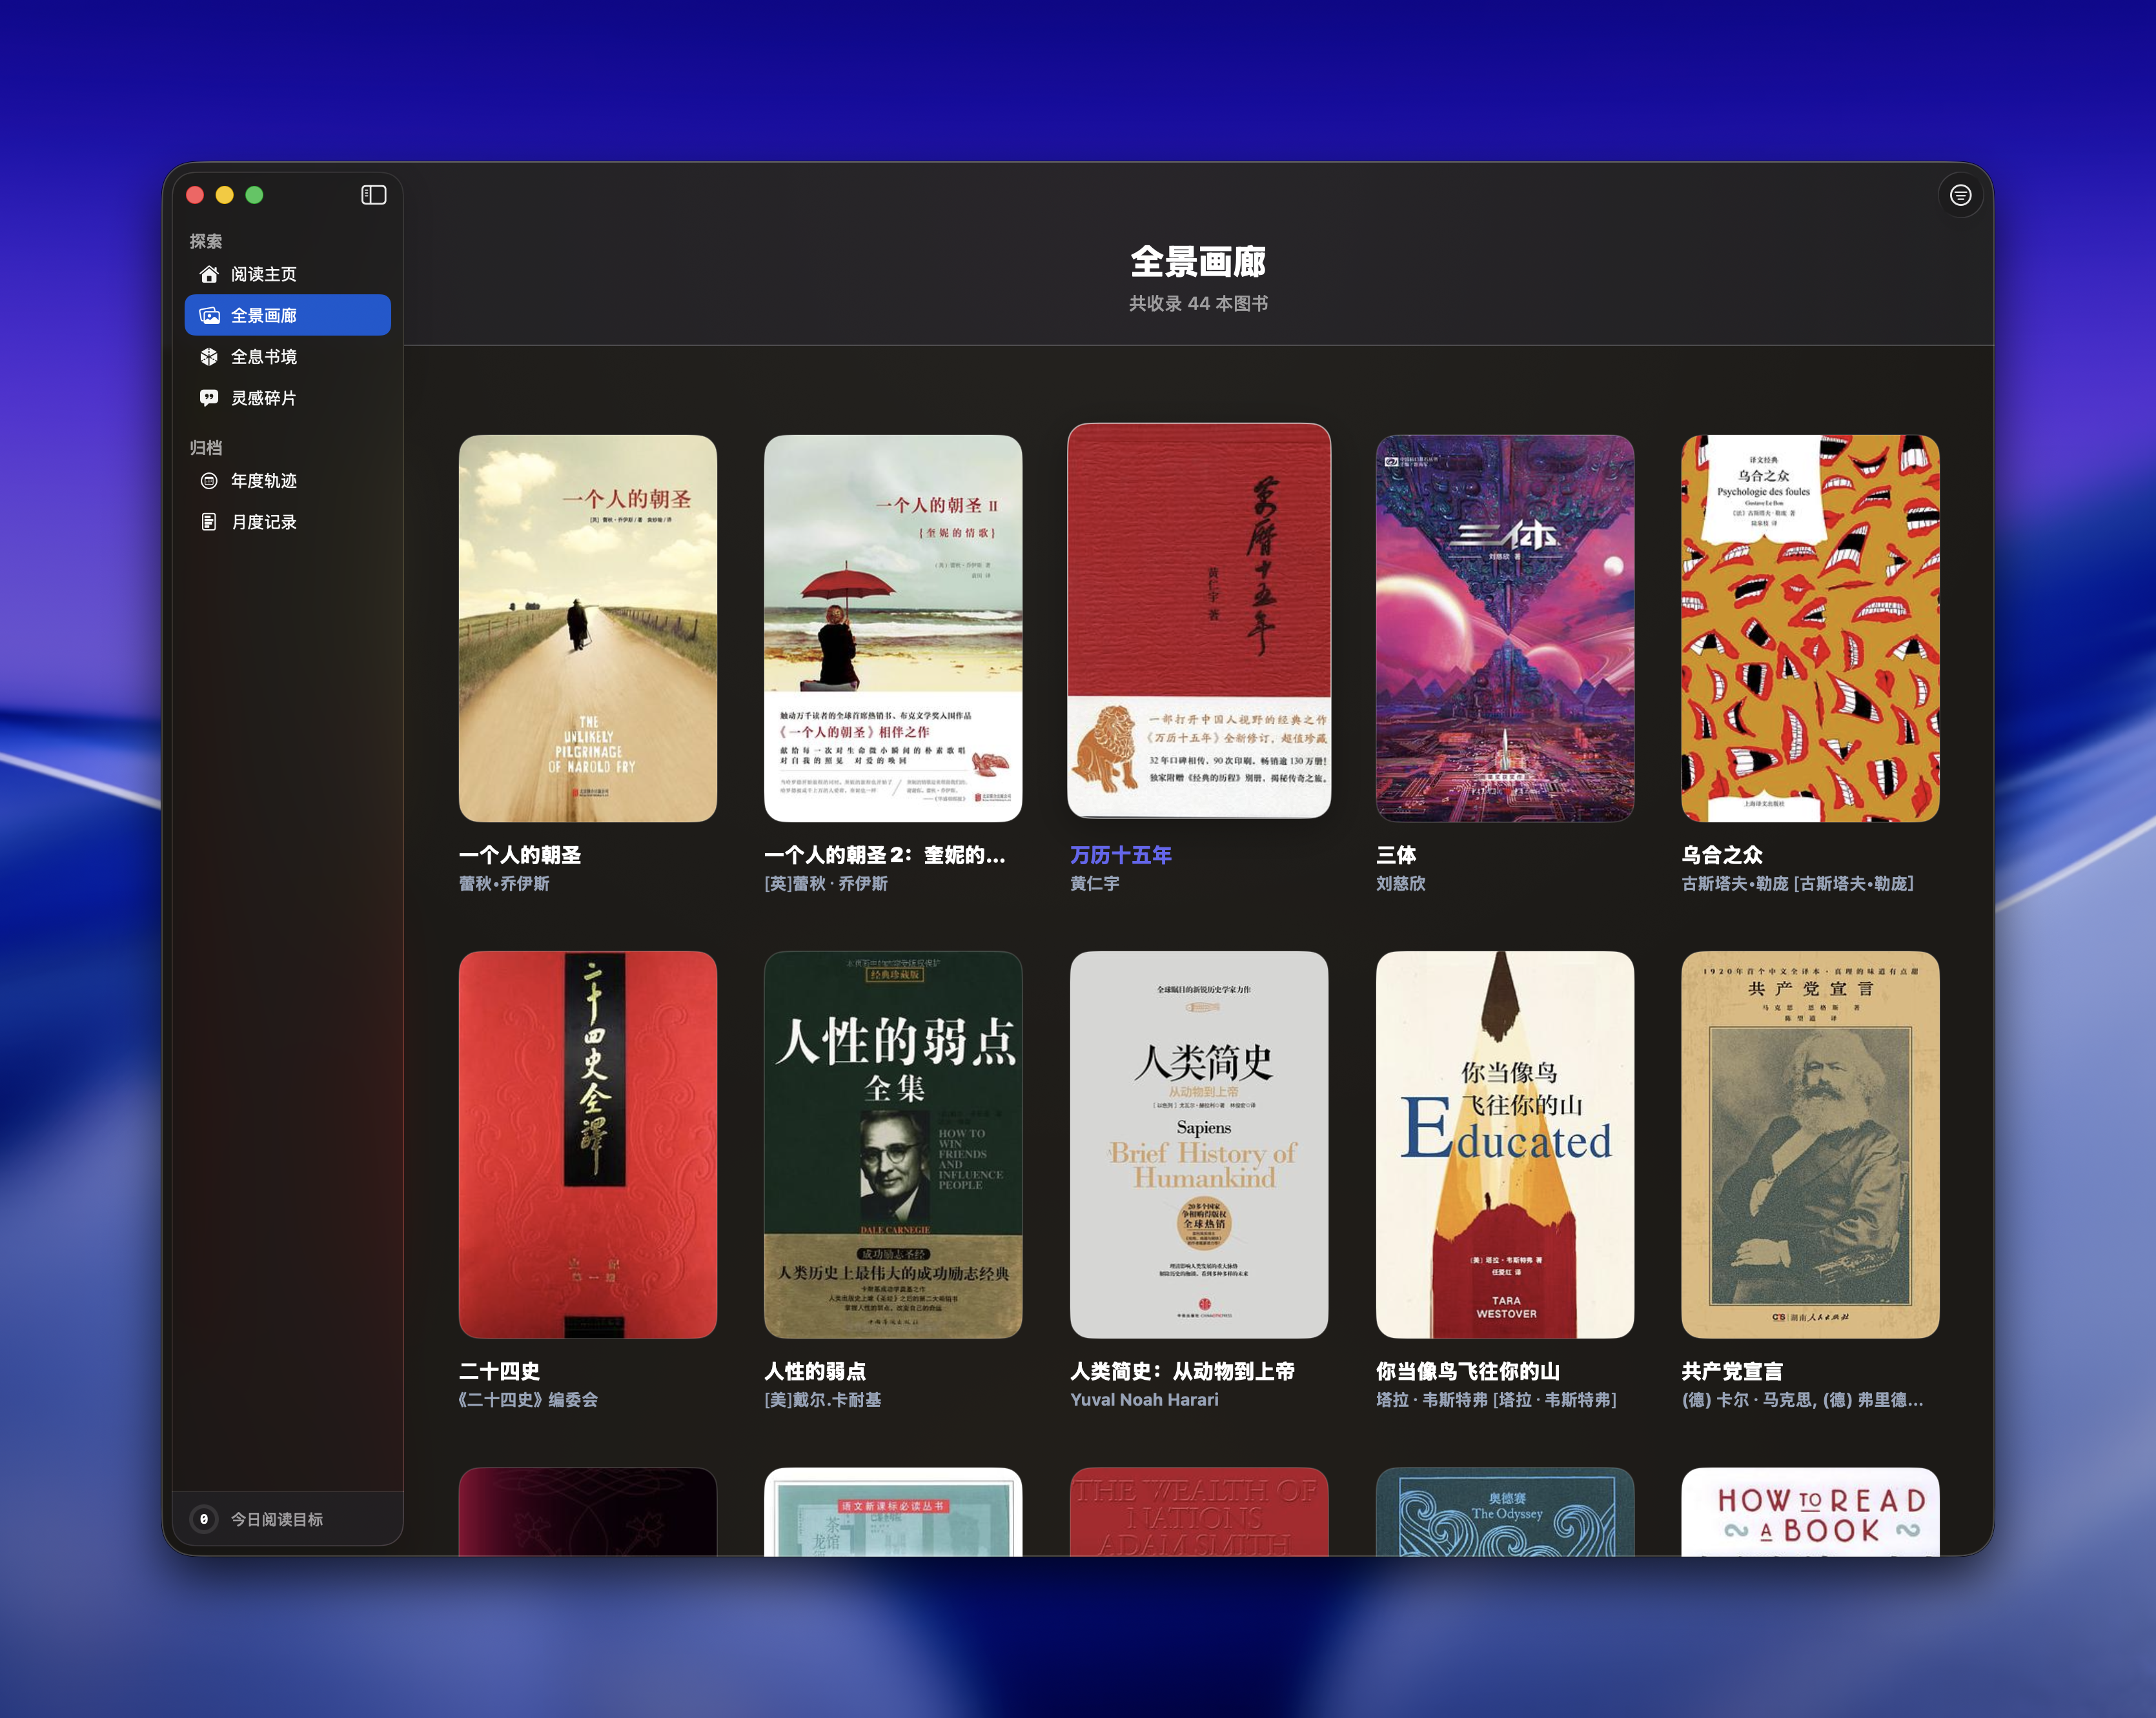Click the title 一个人的朝圣 below its cover
The image size is (2156, 1718).
520,855
